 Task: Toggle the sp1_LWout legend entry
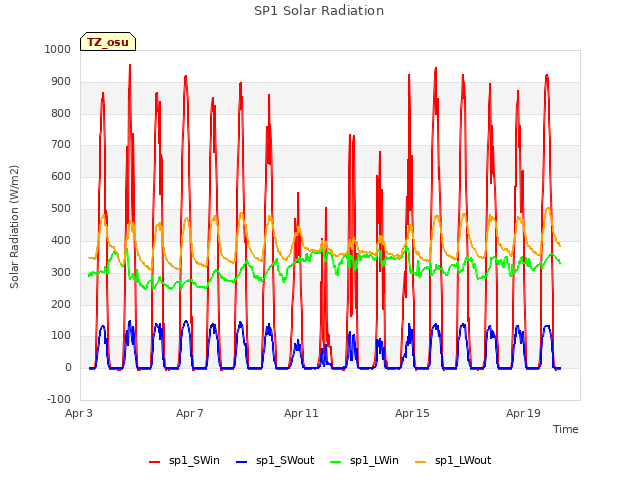(453, 460)
